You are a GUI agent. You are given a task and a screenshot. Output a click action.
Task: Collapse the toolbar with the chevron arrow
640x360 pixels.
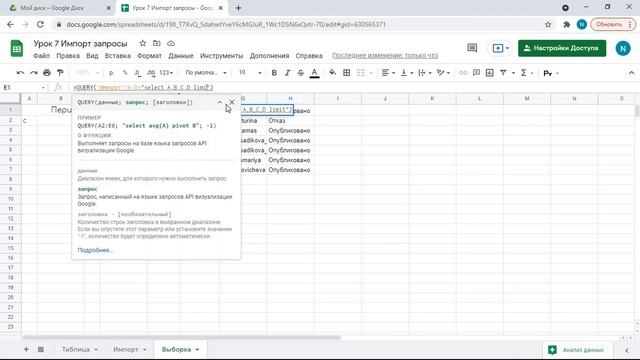(631, 73)
